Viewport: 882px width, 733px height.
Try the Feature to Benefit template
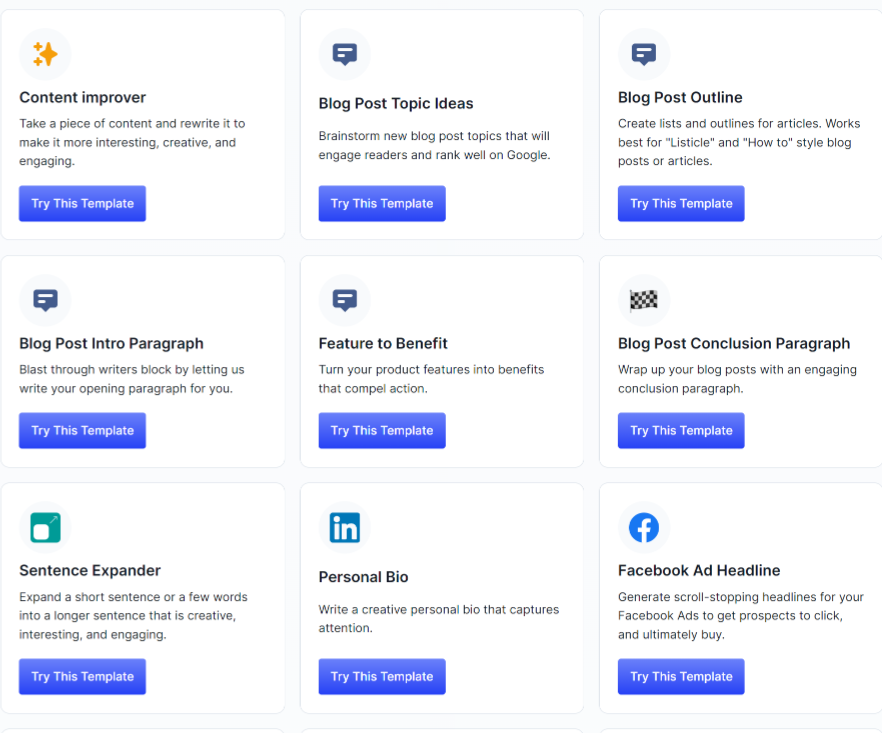click(382, 430)
